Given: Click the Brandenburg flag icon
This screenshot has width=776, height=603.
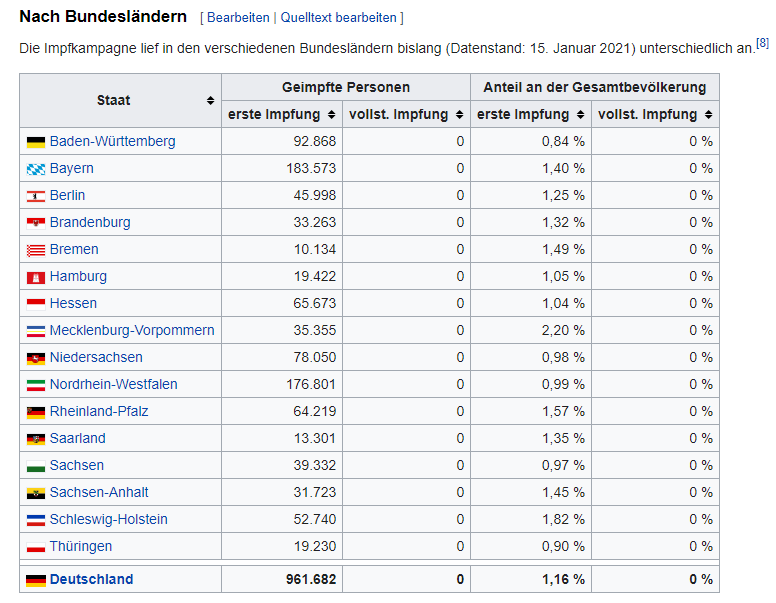Looking at the screenshot, I should [x=36, y=223].
